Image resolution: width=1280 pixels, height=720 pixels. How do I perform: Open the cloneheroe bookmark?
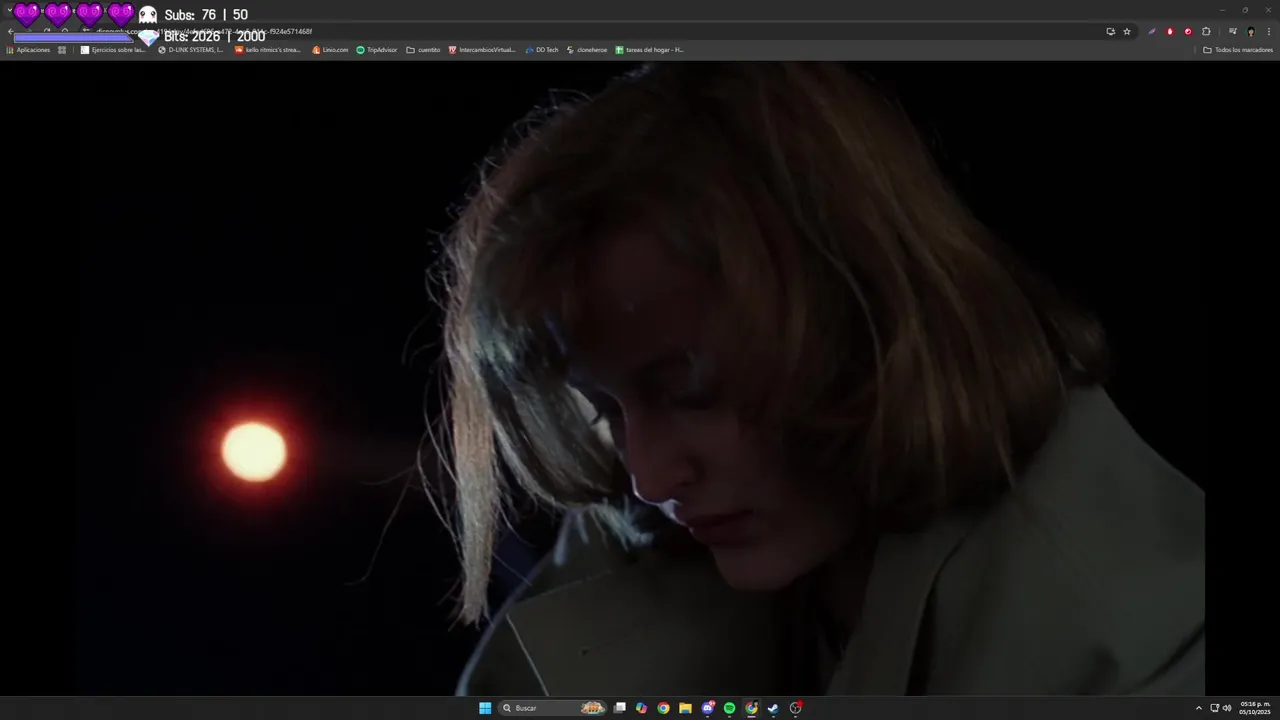tap(587, 50)
